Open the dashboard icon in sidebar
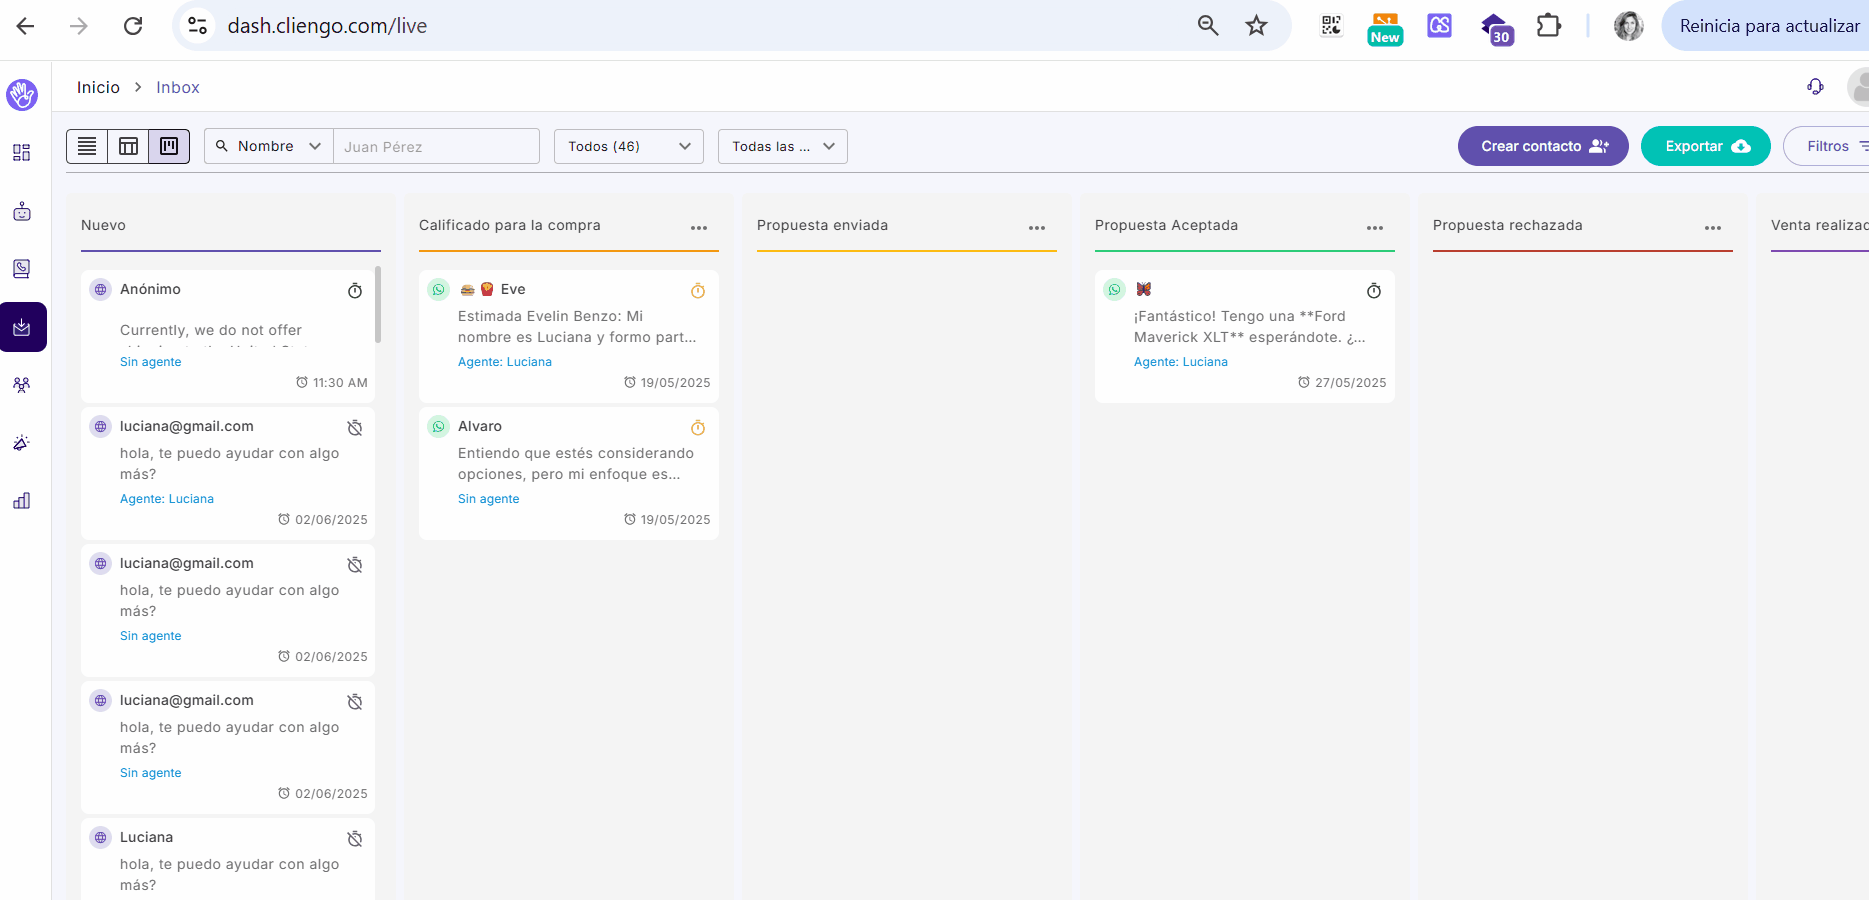The image size is (1869, 900). [x=22, y=153]
